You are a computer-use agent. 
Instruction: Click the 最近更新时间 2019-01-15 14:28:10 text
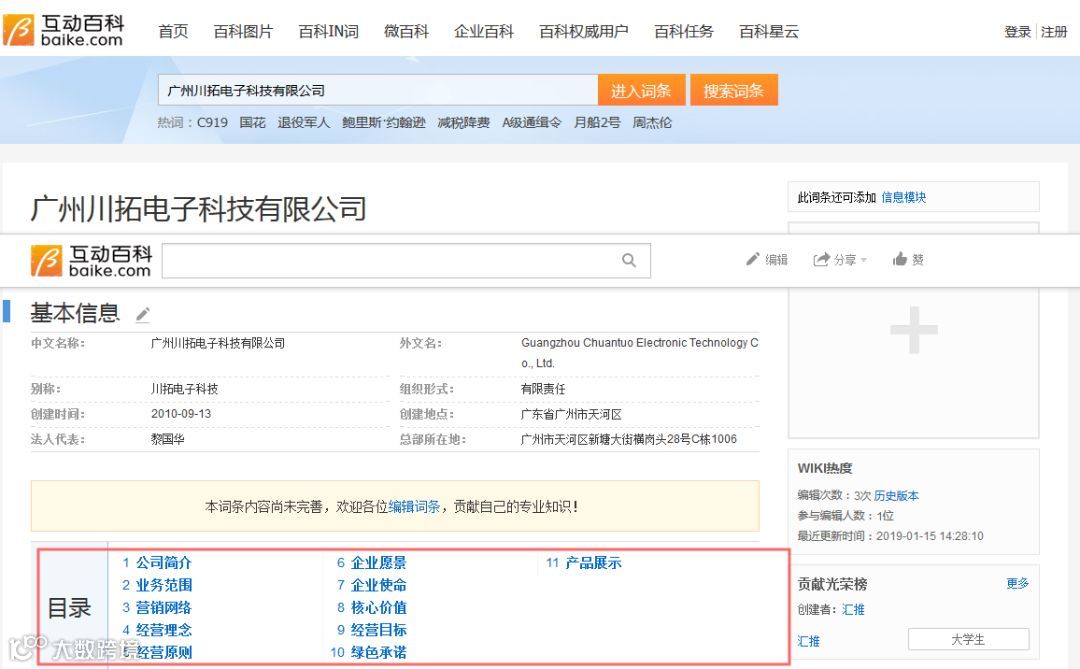(x=890, y=536)
